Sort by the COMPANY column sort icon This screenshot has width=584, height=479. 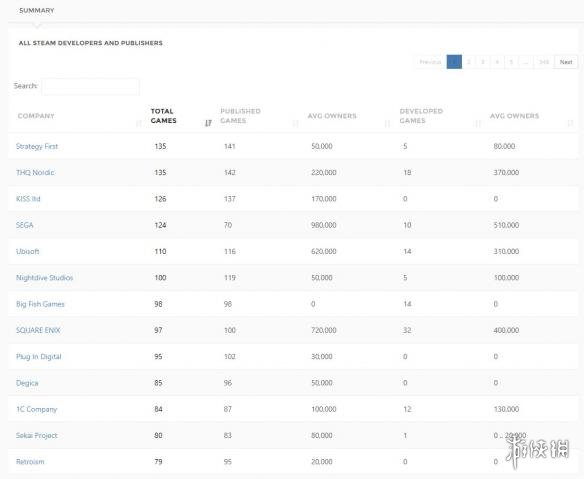(139, 123)
